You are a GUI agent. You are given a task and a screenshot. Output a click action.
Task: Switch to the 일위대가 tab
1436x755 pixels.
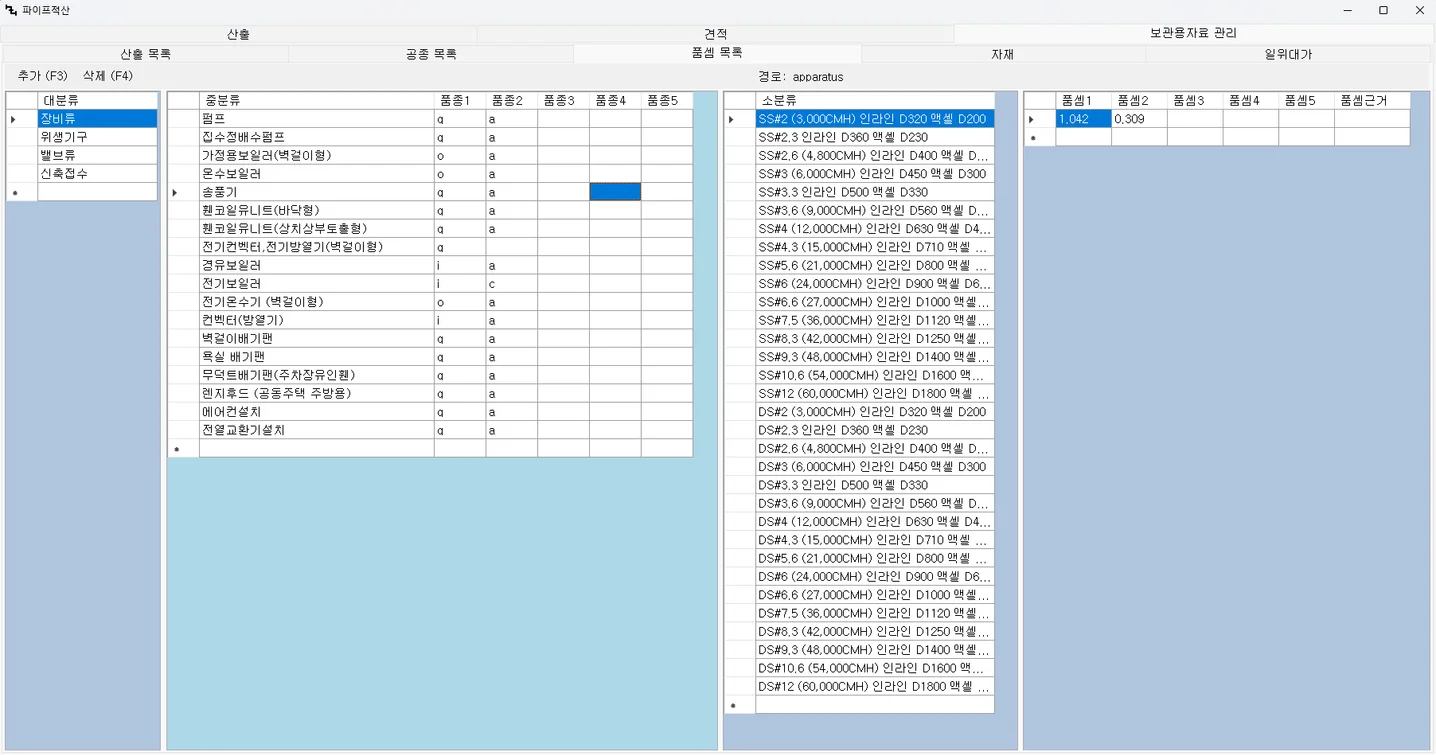click(x=1289, y=54)
